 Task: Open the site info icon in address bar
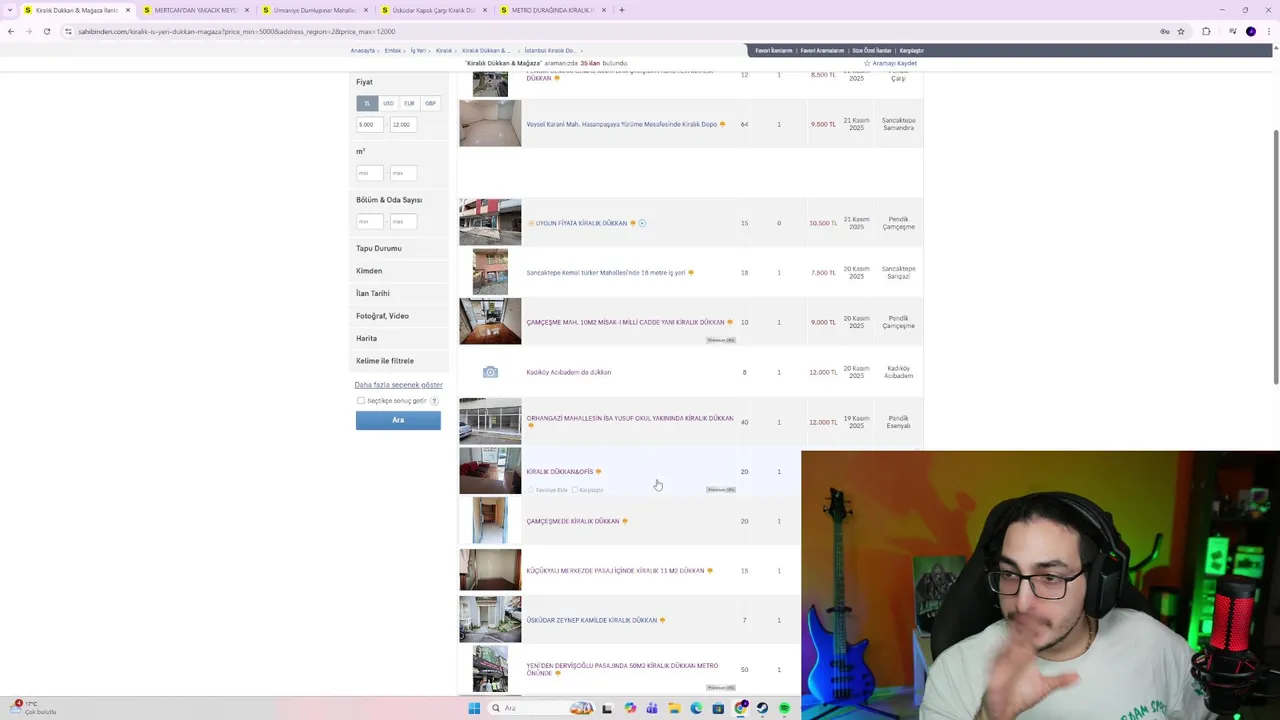click(68, 31)
